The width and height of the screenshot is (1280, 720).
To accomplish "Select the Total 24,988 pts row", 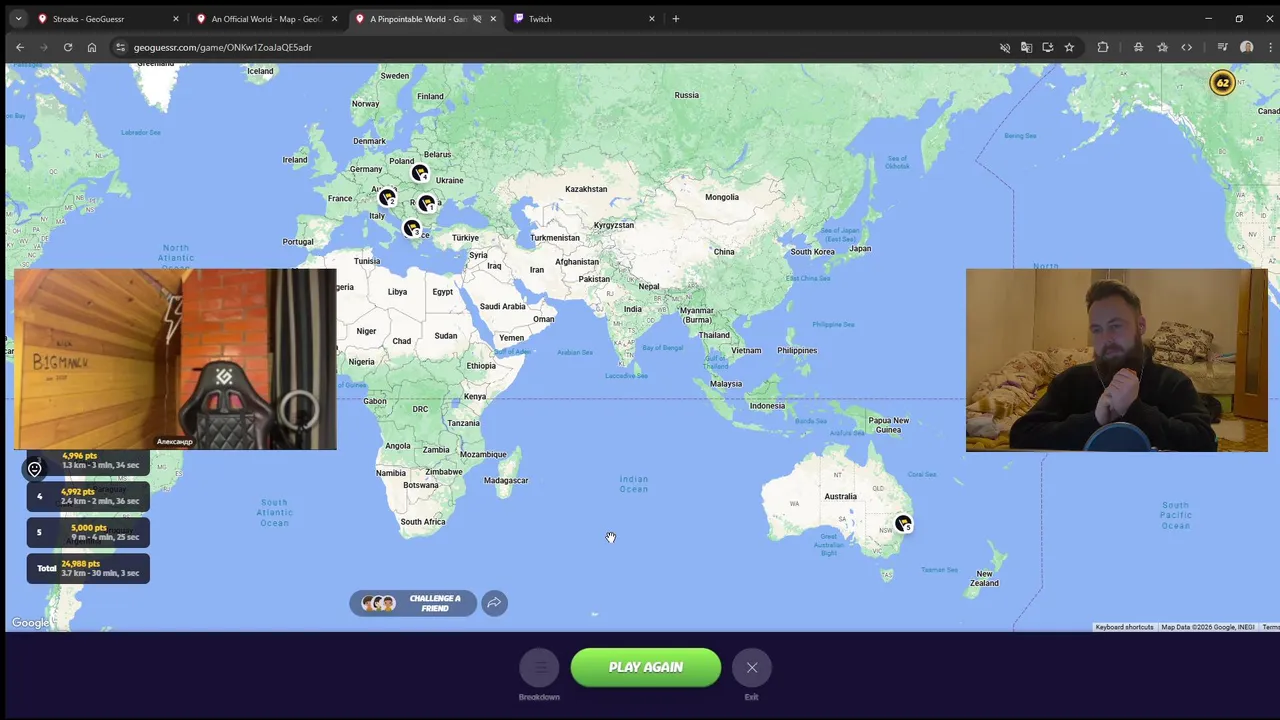I will 88,568.
